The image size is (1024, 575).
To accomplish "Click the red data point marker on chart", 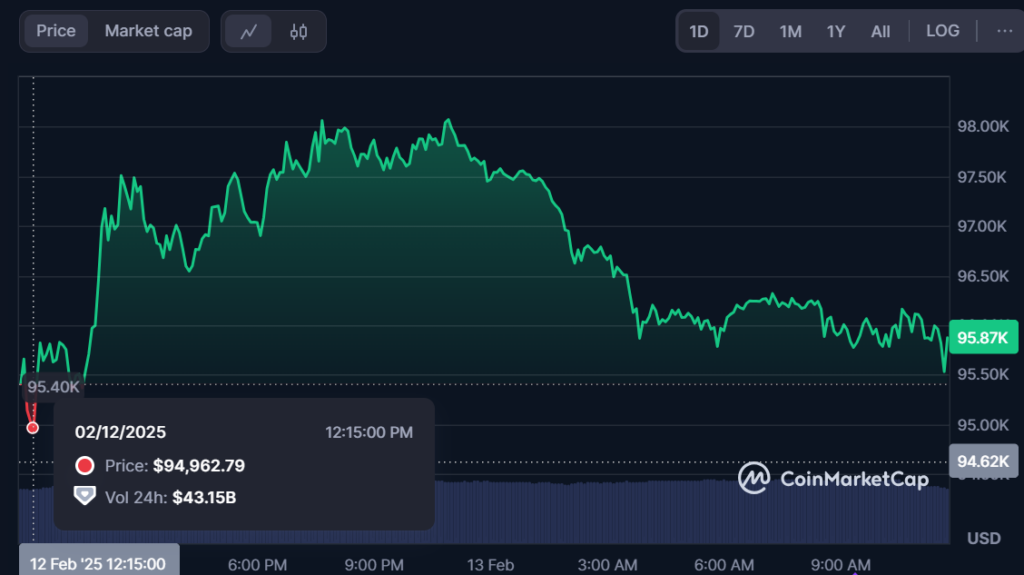I will point(33,427).
